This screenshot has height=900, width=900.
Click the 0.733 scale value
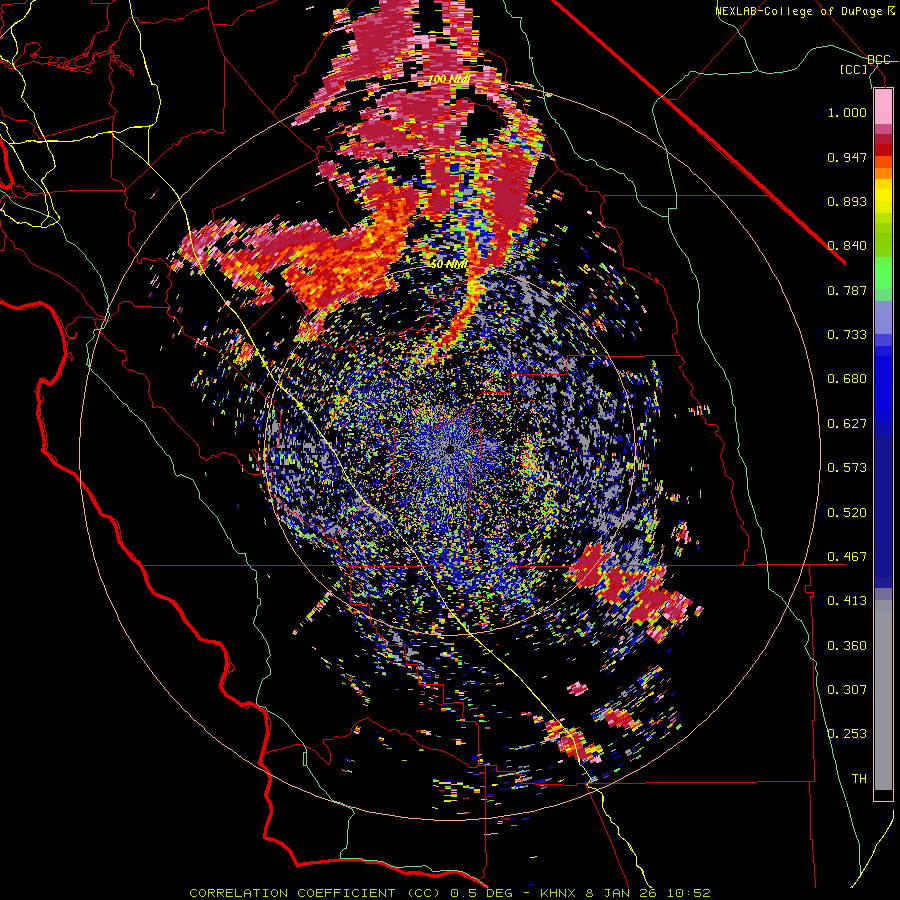click(847, 335)
